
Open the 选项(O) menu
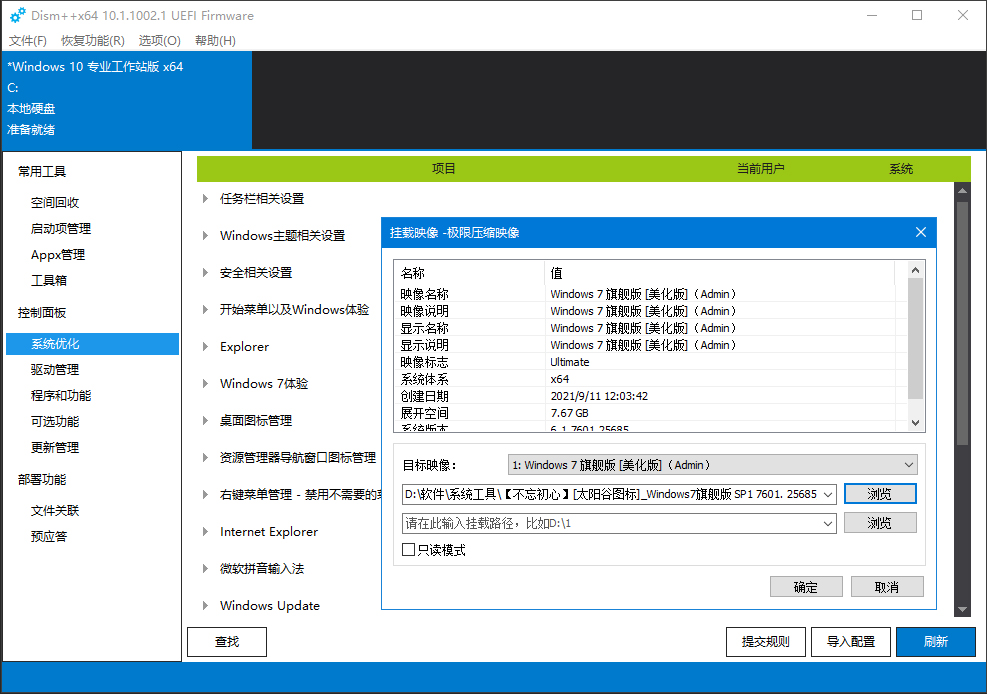click(x=159, y=41)
